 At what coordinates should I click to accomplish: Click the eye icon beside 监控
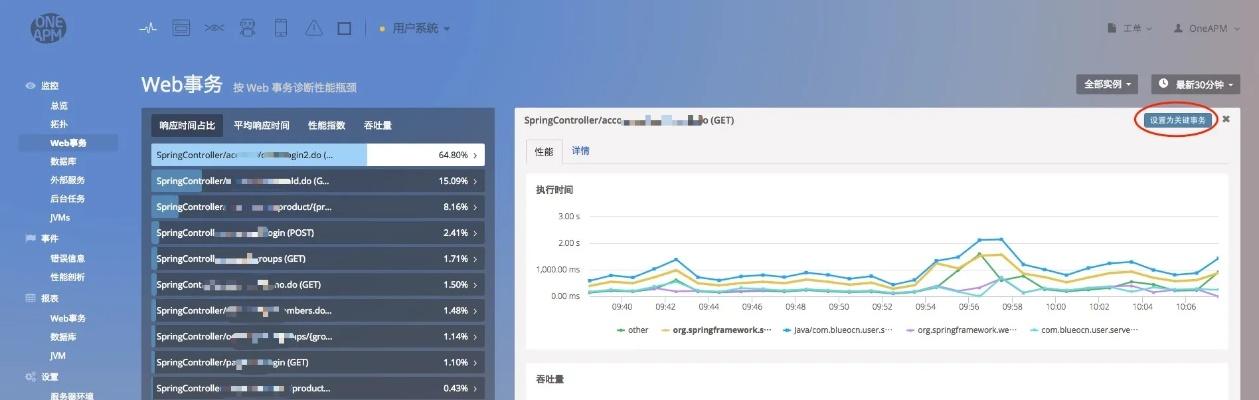point(30,86)
